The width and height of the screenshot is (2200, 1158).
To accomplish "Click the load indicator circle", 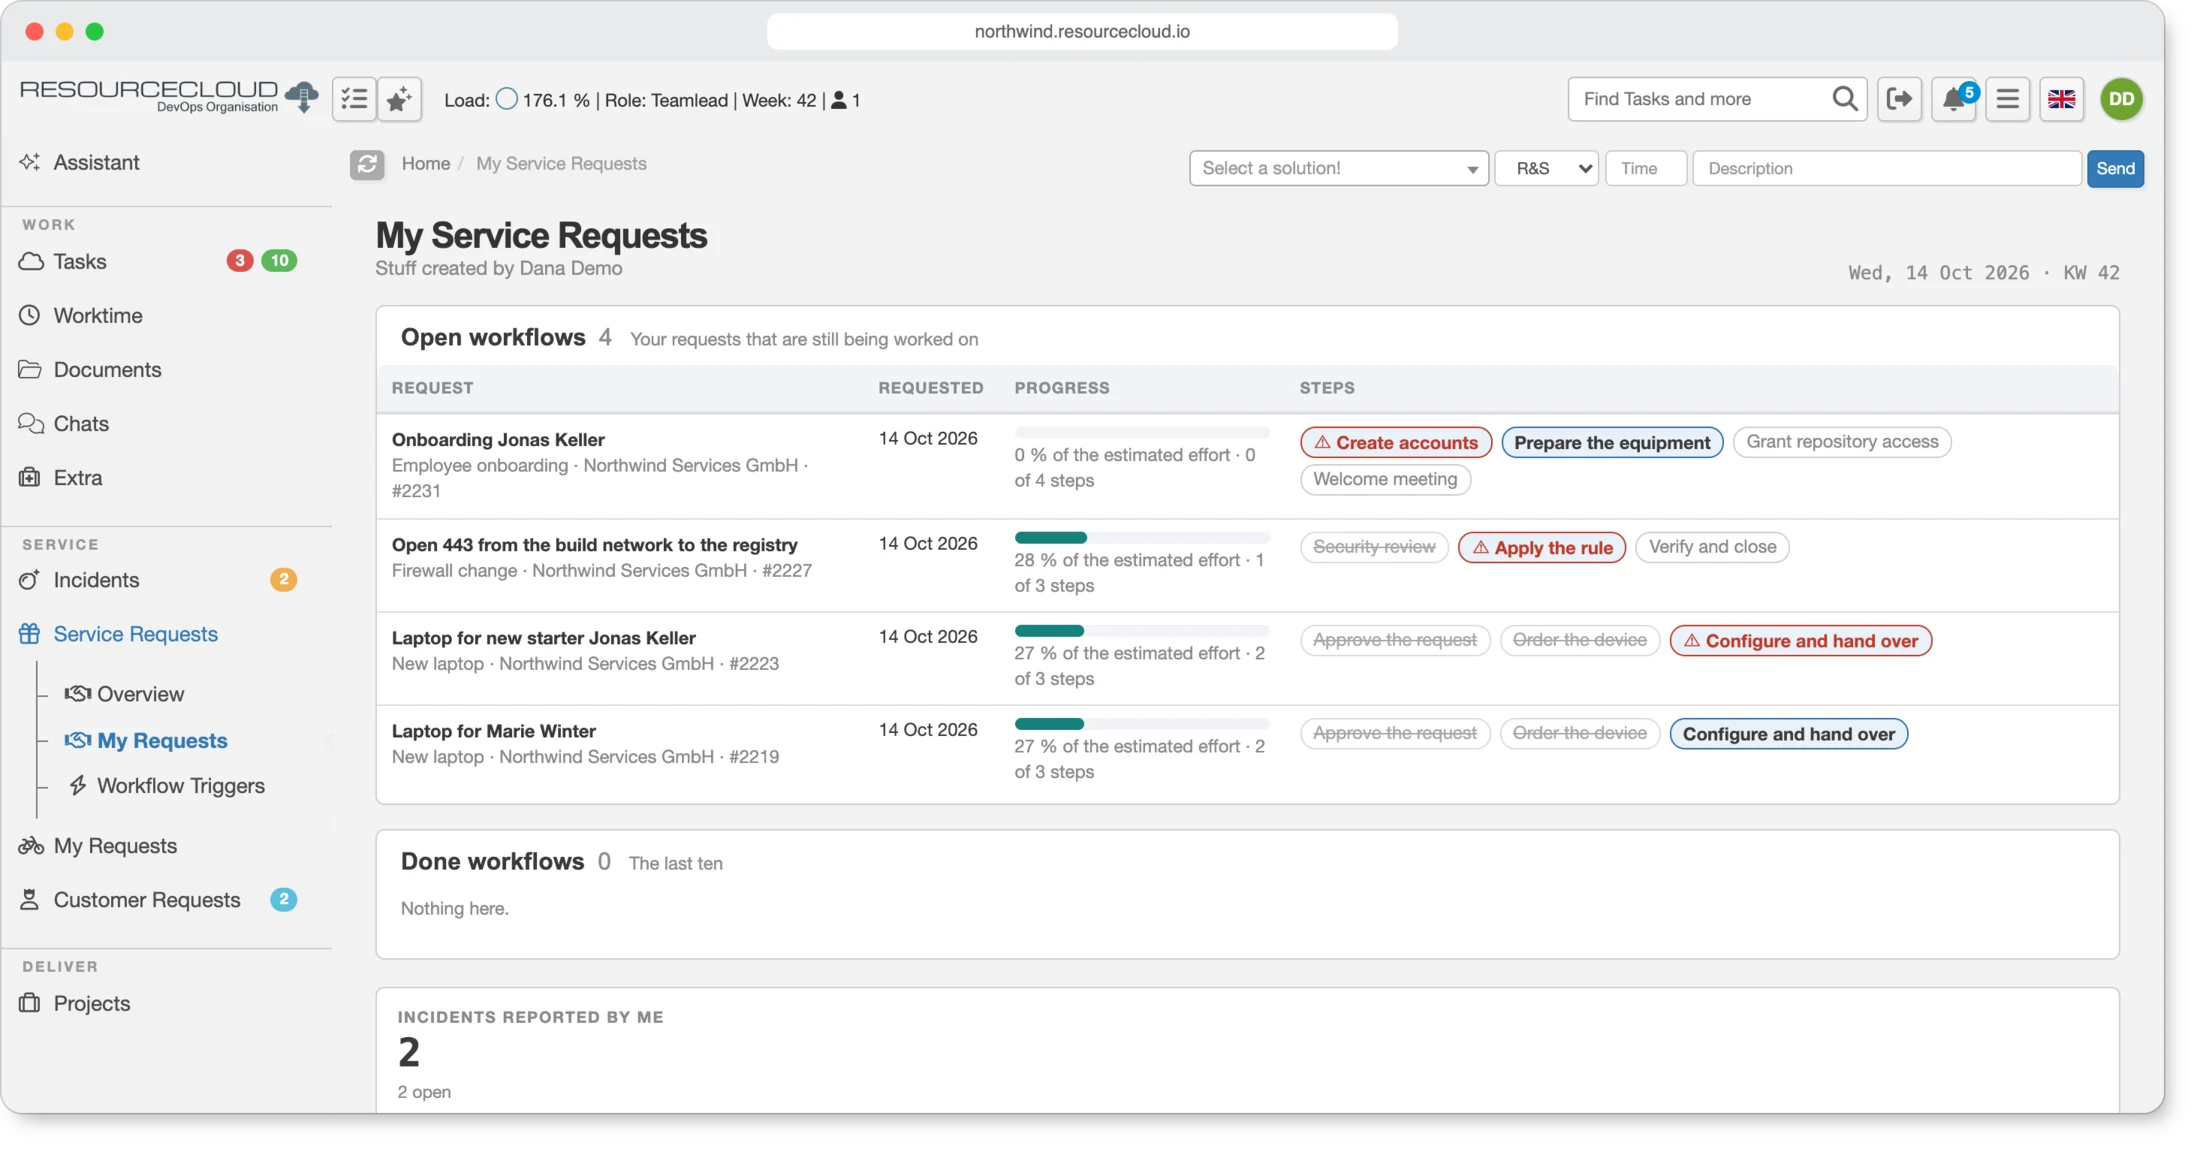I will pyautogui.click(x=507, y=99).
